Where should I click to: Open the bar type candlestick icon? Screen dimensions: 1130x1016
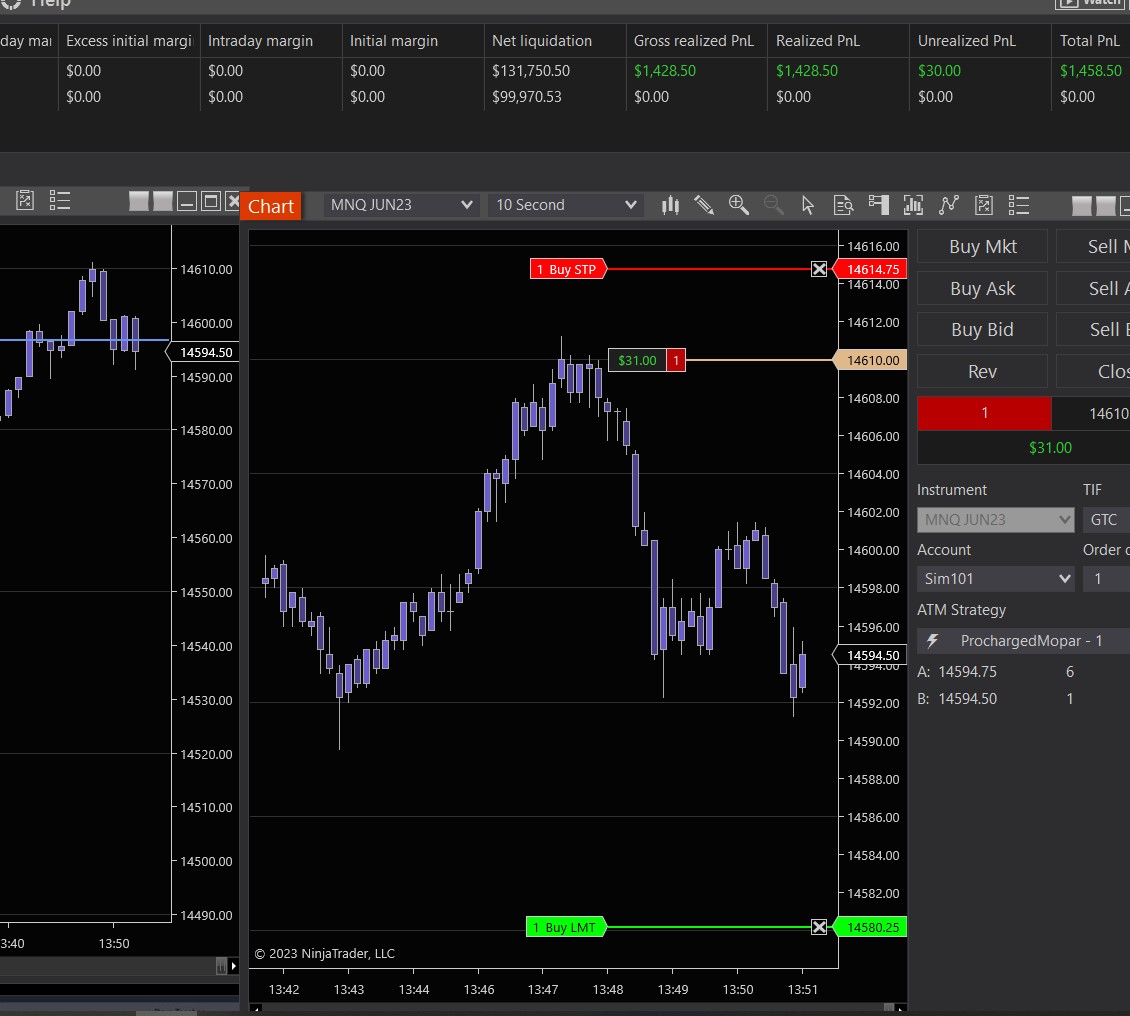click(670, 205)
